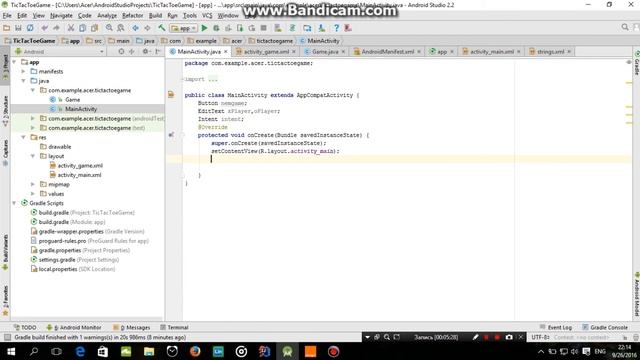Viewport: 640px width, 360px height.
Task: Expand the values folder
Action: pos(33,194)
